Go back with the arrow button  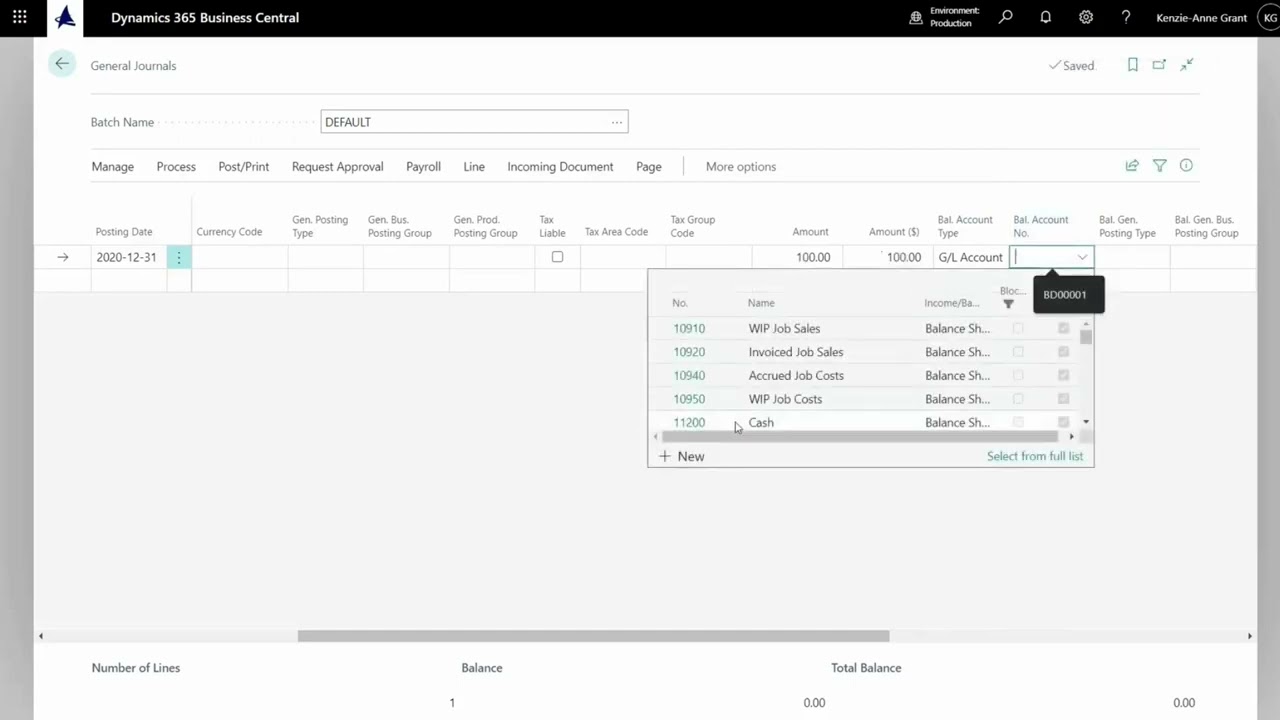[x=62, y=64]
